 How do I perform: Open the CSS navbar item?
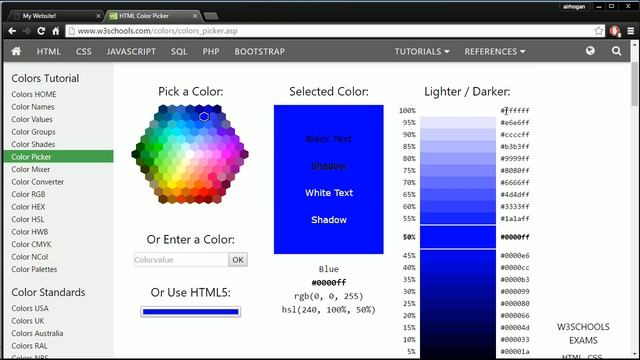84,51
